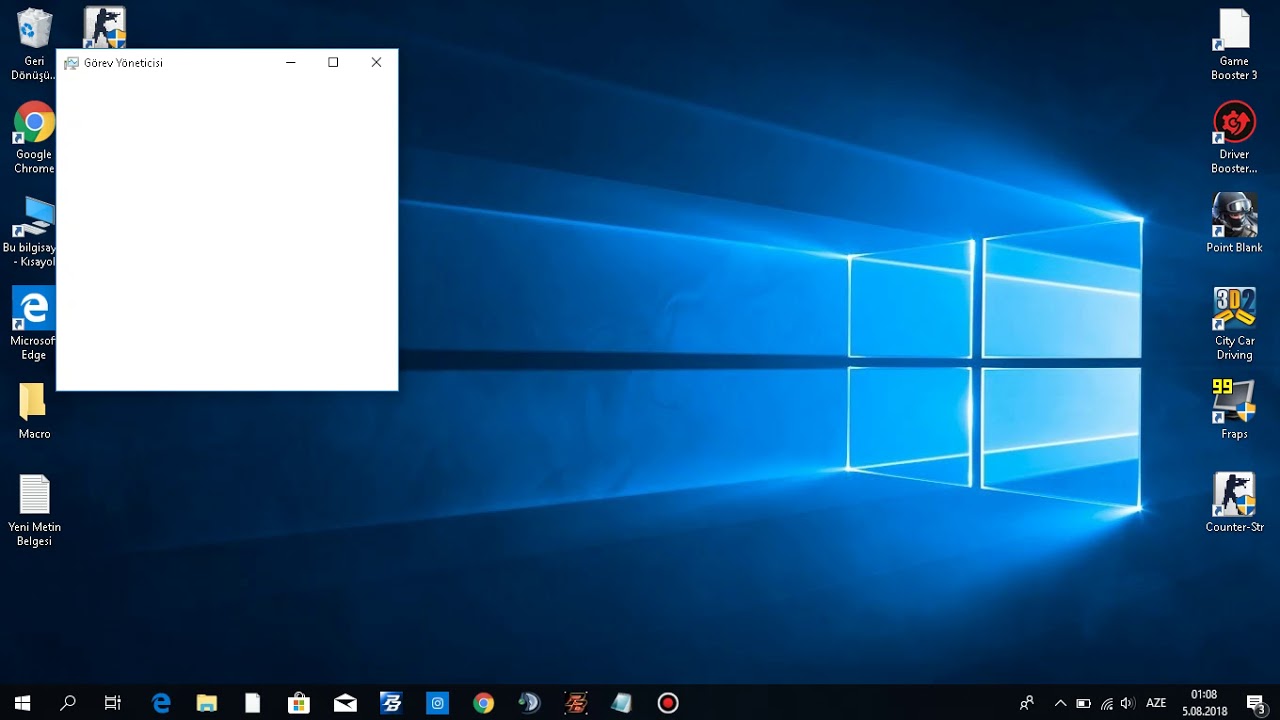The width and height of the screenshot is (1280, 720).
Task: Click the Görev Yöneticisi title bar icon
Action: click(x=71, y=63)
